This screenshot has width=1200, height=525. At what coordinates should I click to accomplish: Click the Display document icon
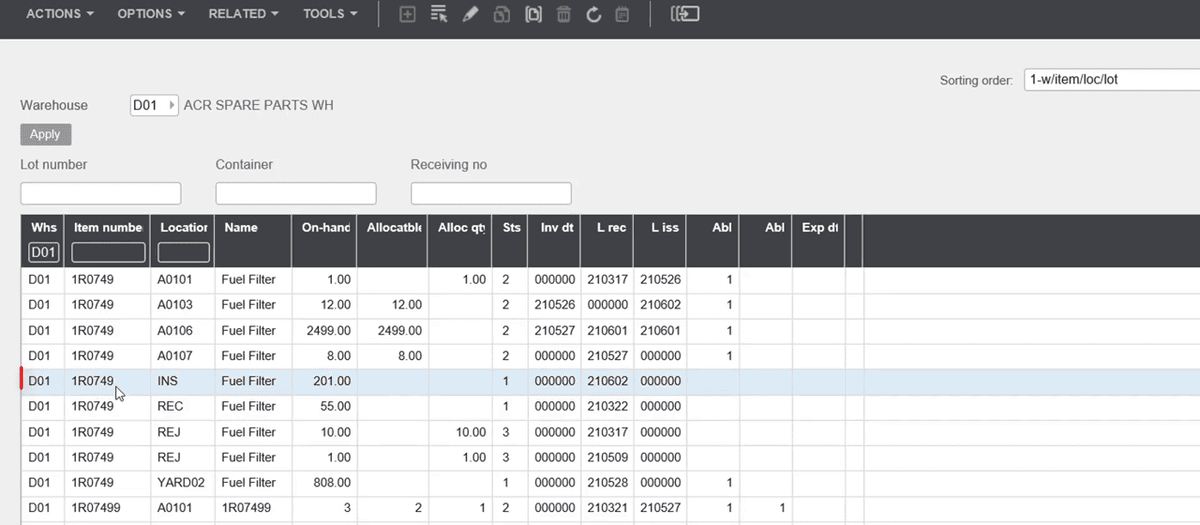pyautogui.click(x=533, y=14)
